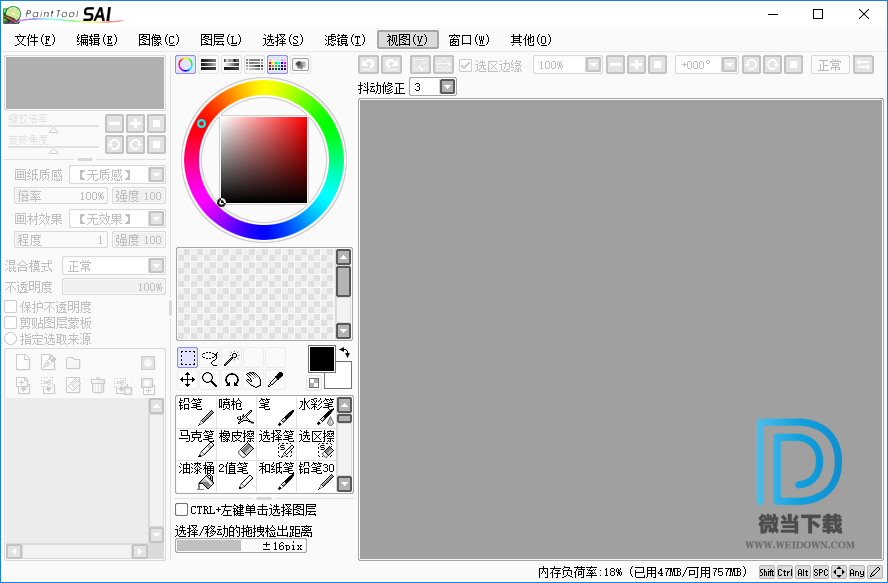888x583 pixels.
Task: Choose the 铅笔30 pencil brush
Action: tap(316, 476)
